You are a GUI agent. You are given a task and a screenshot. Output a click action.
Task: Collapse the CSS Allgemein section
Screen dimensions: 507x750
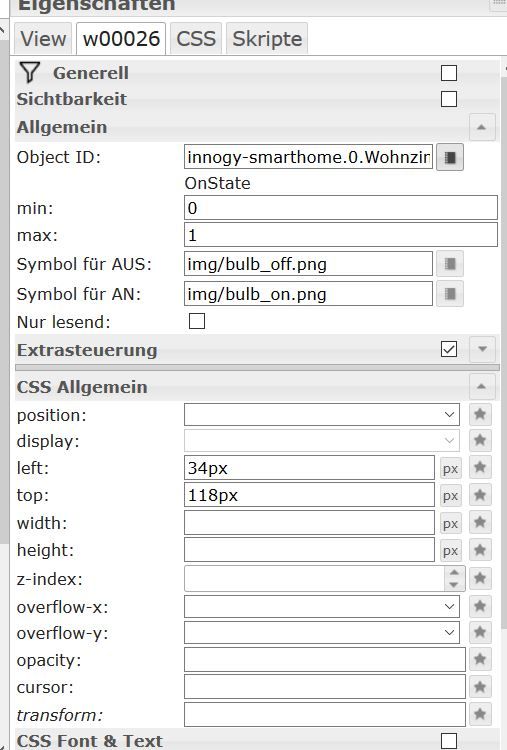(x=482, y=386)
